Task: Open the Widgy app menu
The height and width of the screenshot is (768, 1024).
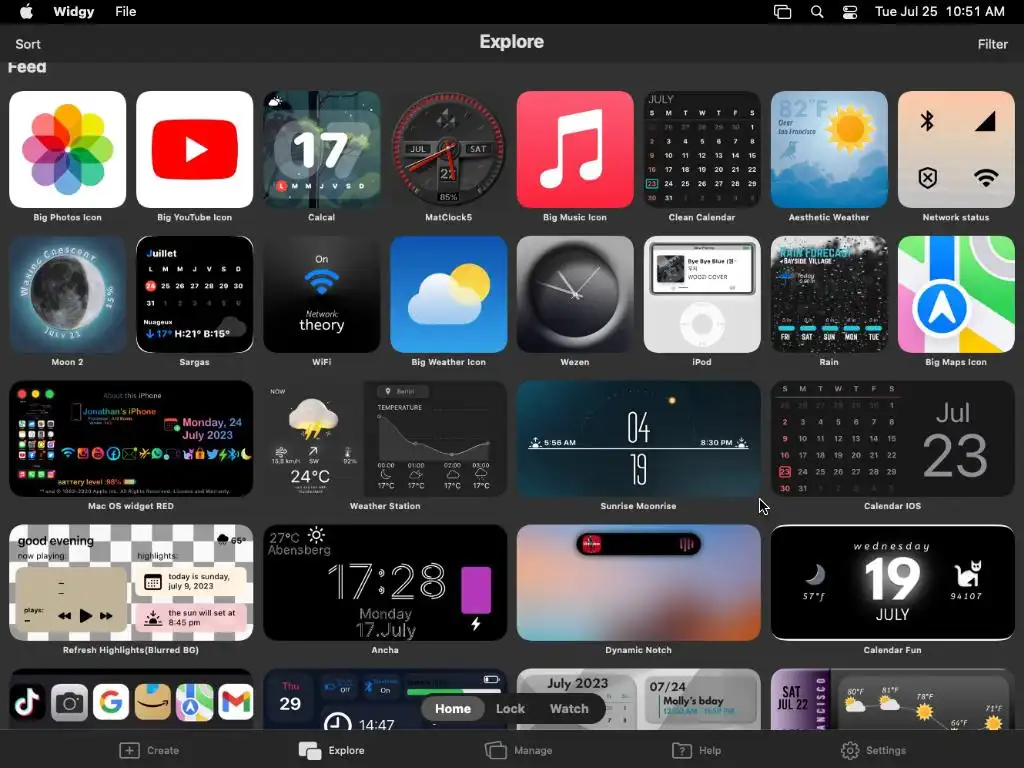Action: click(73, 12)
